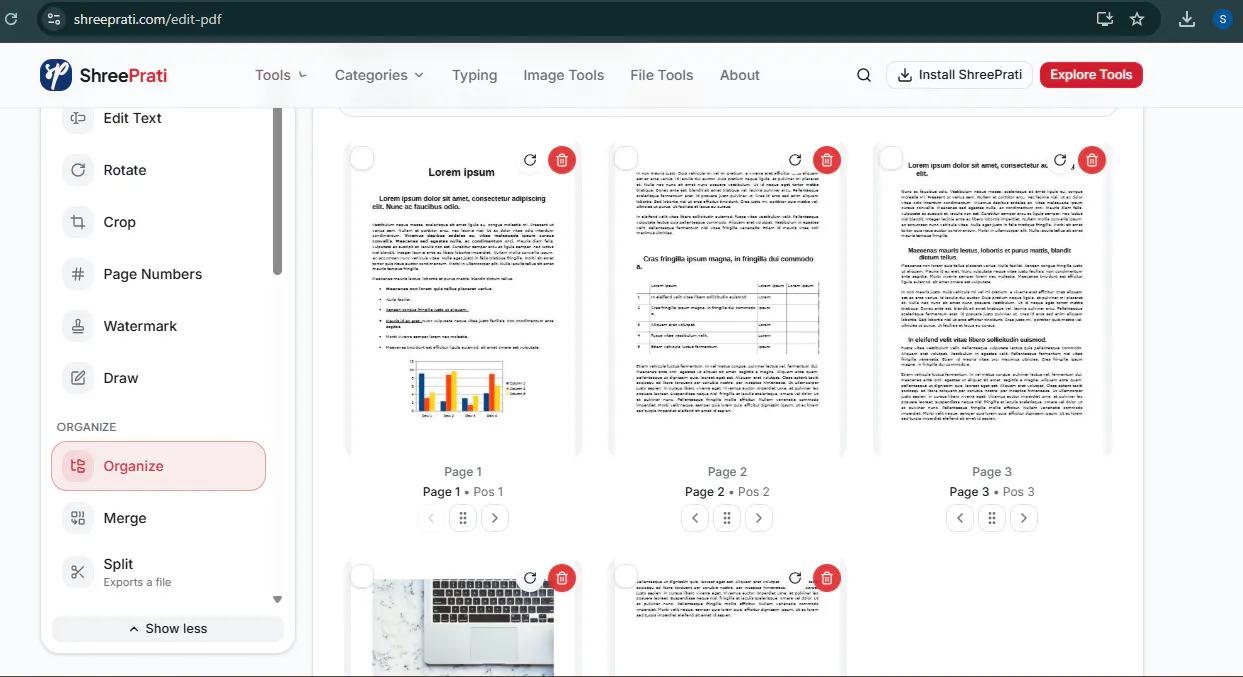Delete Page 1 using red trash icon
The width and height of the screenshot is (1243, 677).
tap(562, 160)
